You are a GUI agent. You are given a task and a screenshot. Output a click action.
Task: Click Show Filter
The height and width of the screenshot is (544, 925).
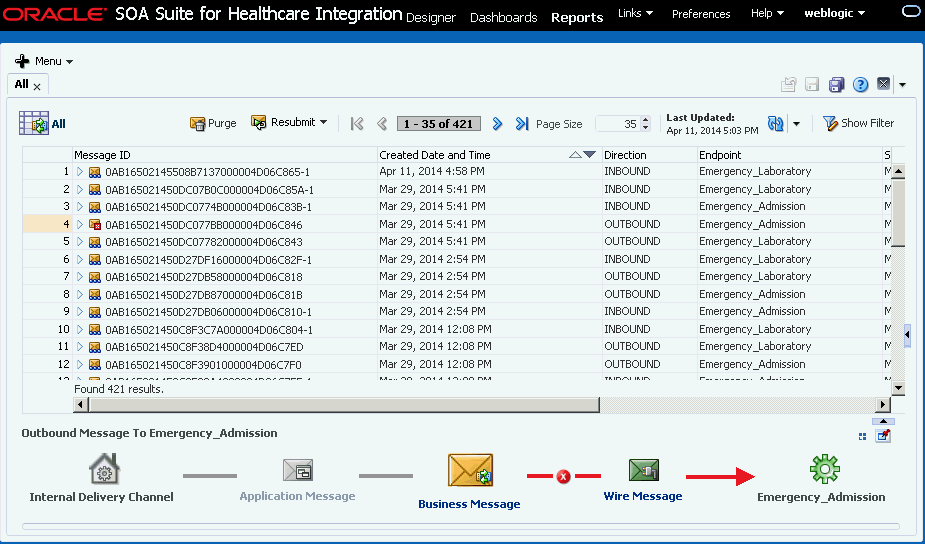point(858,123)
